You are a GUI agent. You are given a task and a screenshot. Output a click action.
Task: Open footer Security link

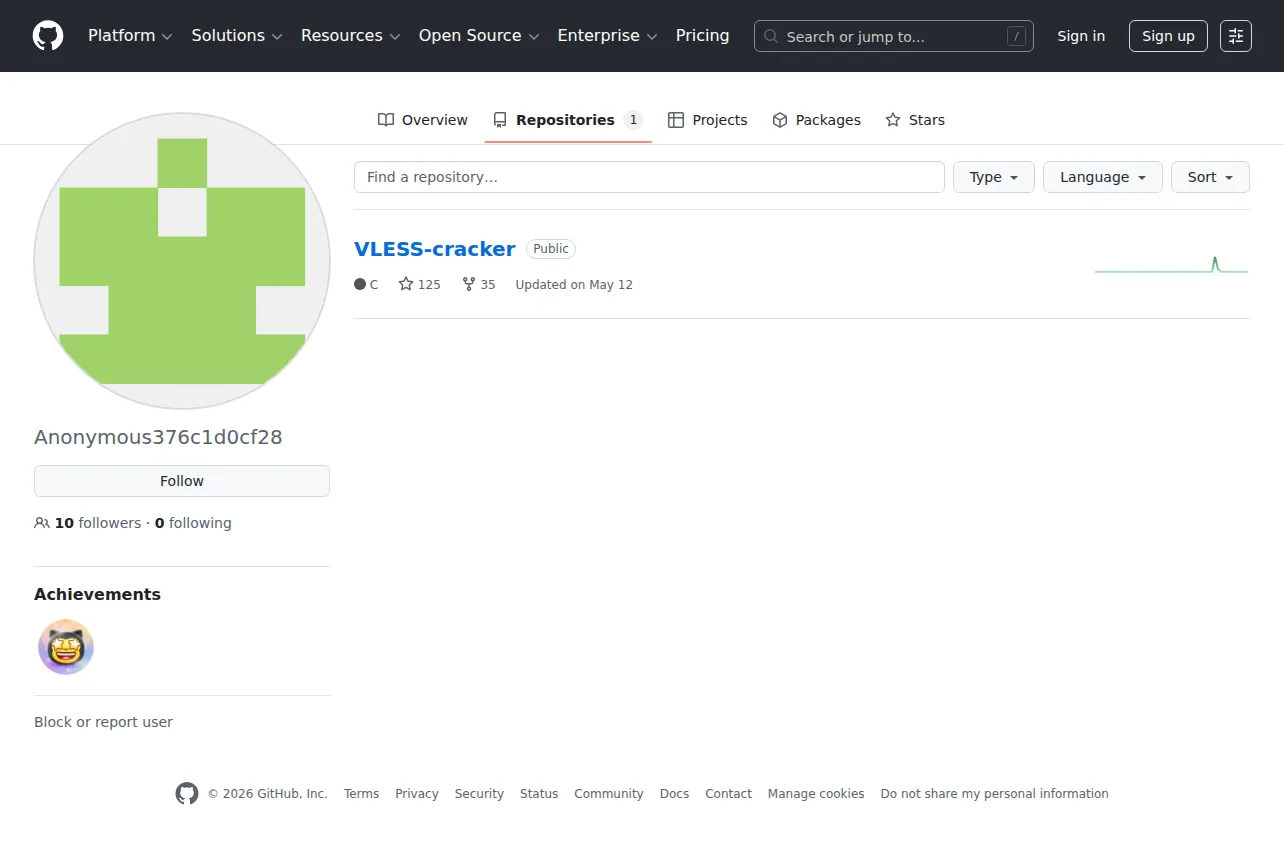479,794
